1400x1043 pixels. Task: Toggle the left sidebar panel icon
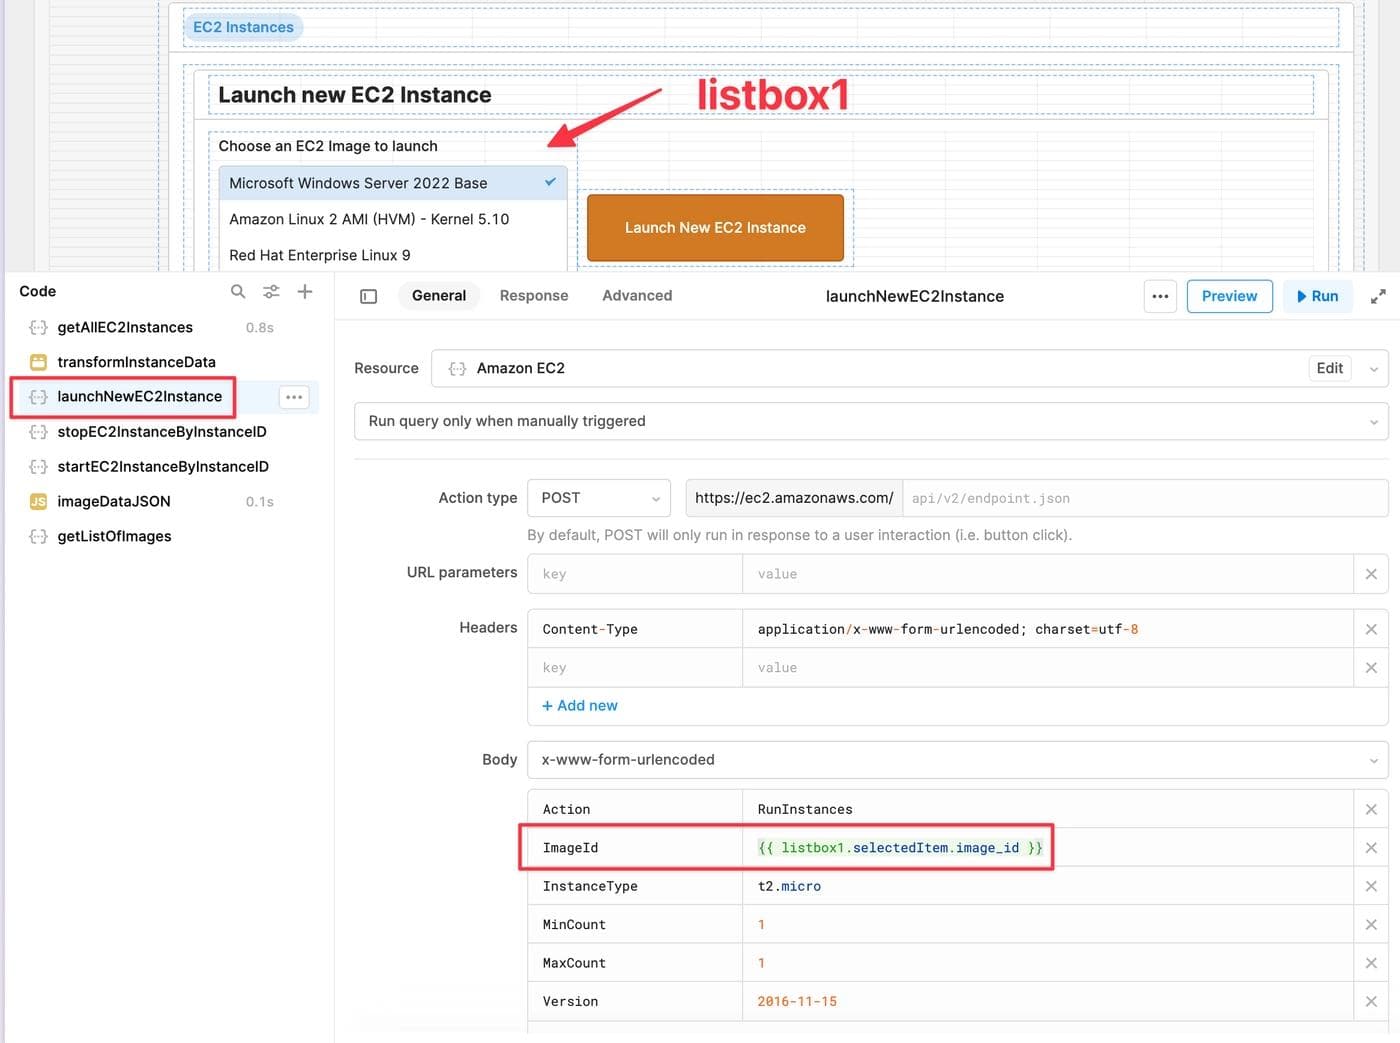(368, 296)
